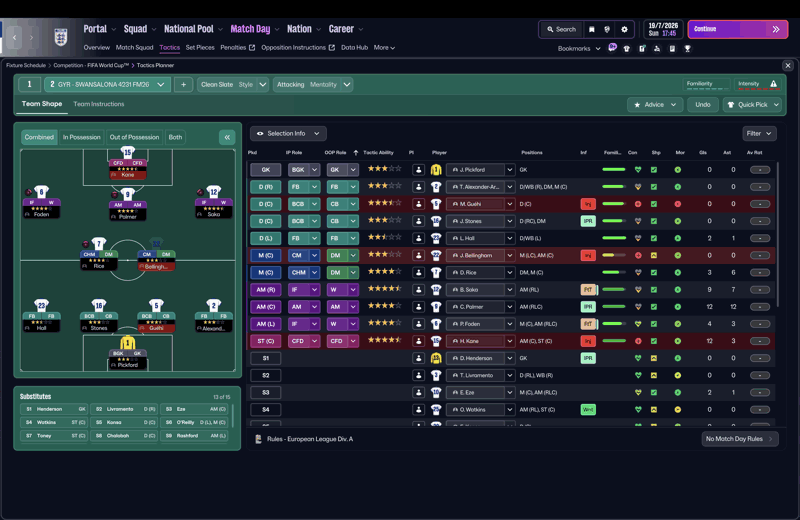
Task: Go forward with the right arrow
Action: click(31, 37)
